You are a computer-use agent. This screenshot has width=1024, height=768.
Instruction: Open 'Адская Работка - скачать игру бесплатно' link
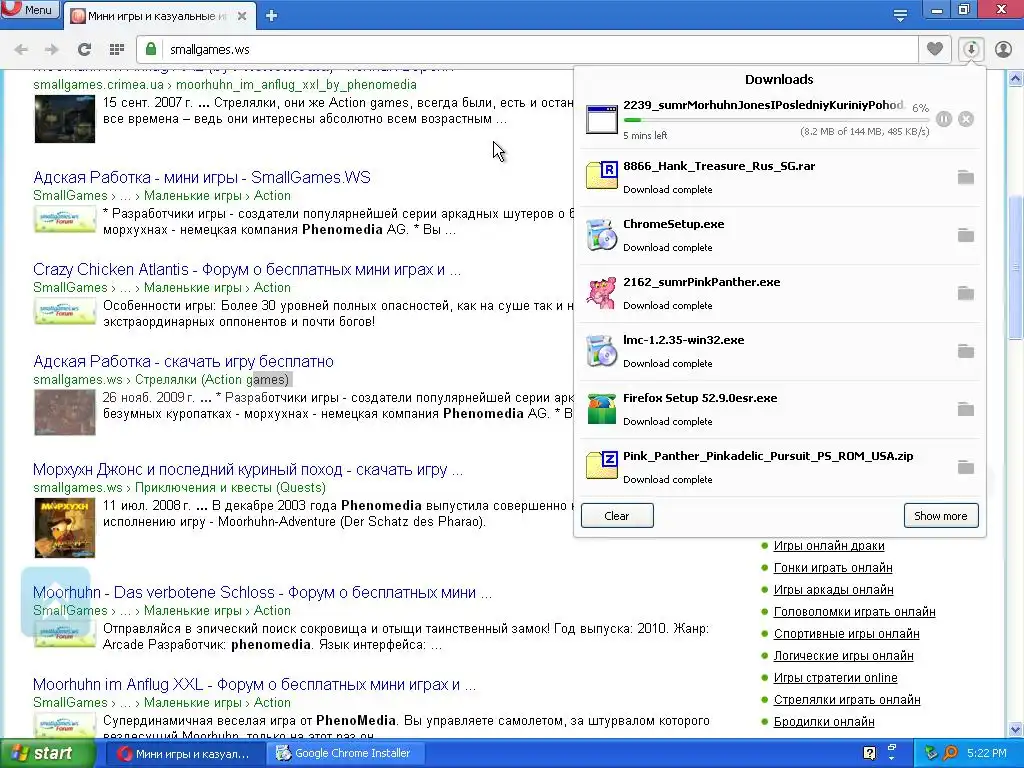coord(184,361)
